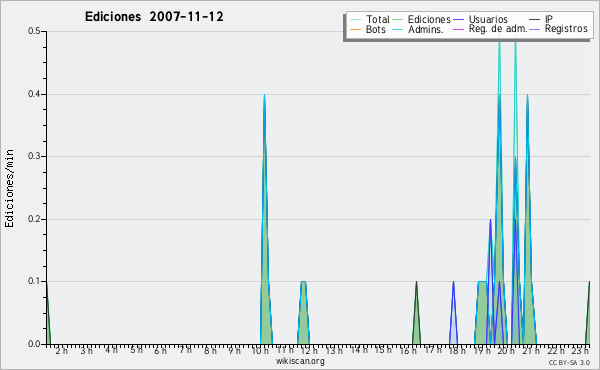Click the 16 h axis label
Image resolution: width=600 pixels, height=370 pixels.
pyautogui.click(x=408, y=350)
